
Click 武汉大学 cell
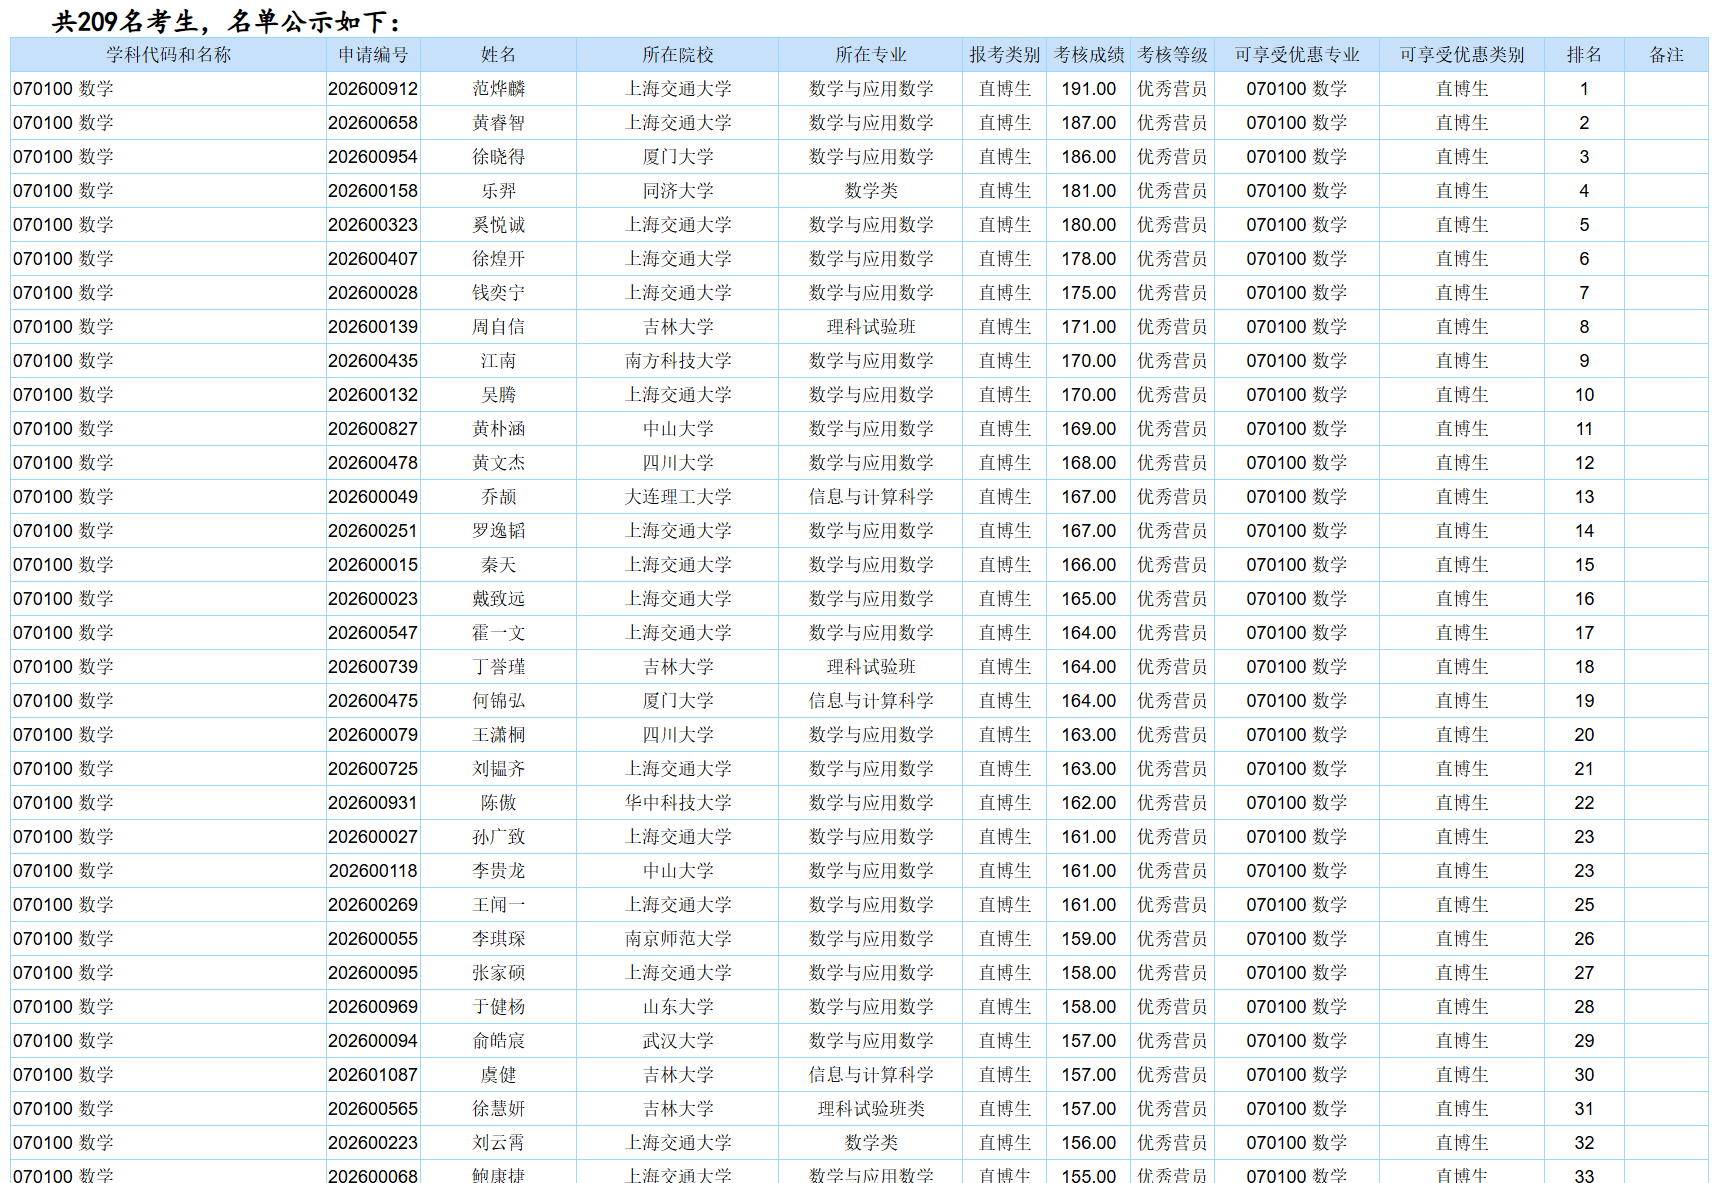pos(678,1041)
